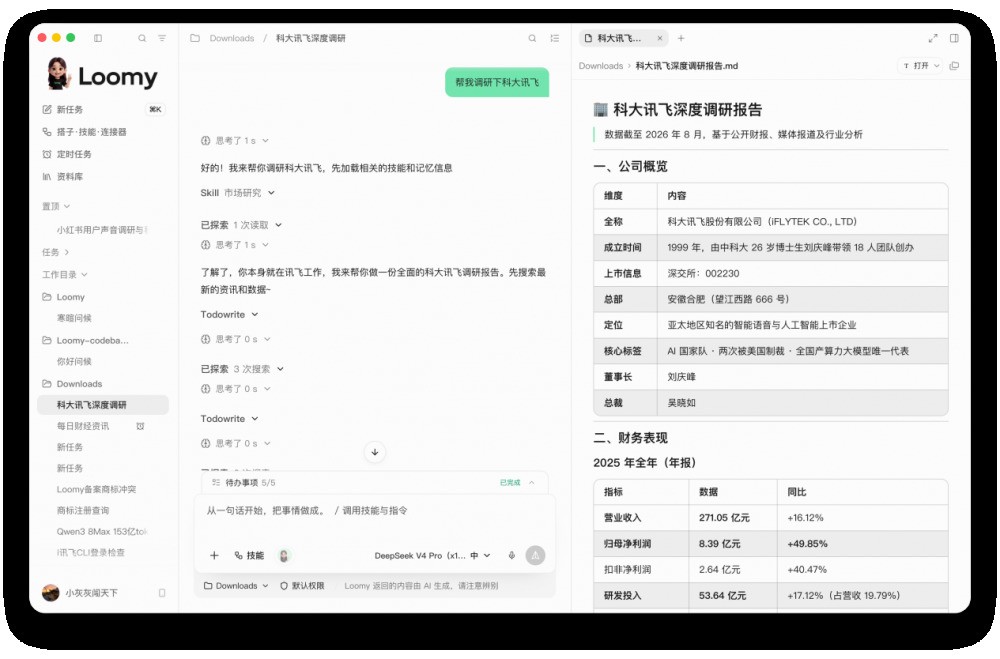Click the icon beside user 小灰灰闯天下
Screen dimensions: 1000x659
point(162,593)
